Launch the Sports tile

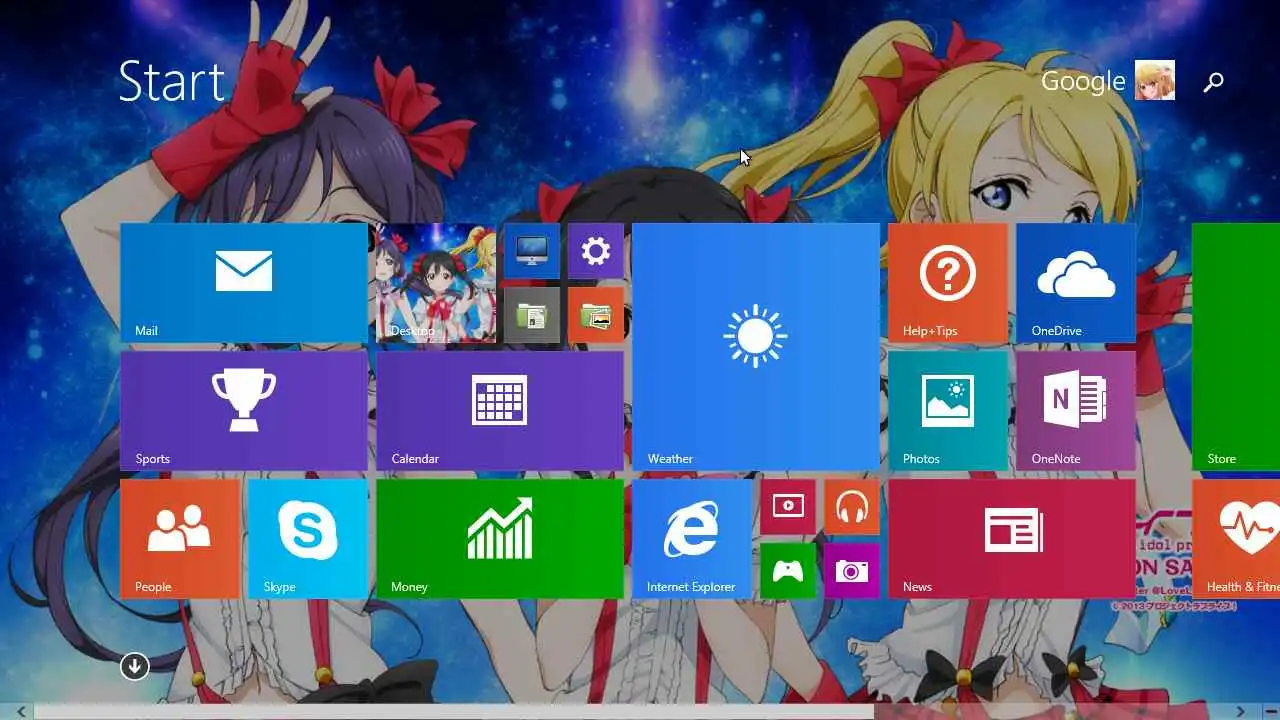pyautogui.click(x=244, y=411)
